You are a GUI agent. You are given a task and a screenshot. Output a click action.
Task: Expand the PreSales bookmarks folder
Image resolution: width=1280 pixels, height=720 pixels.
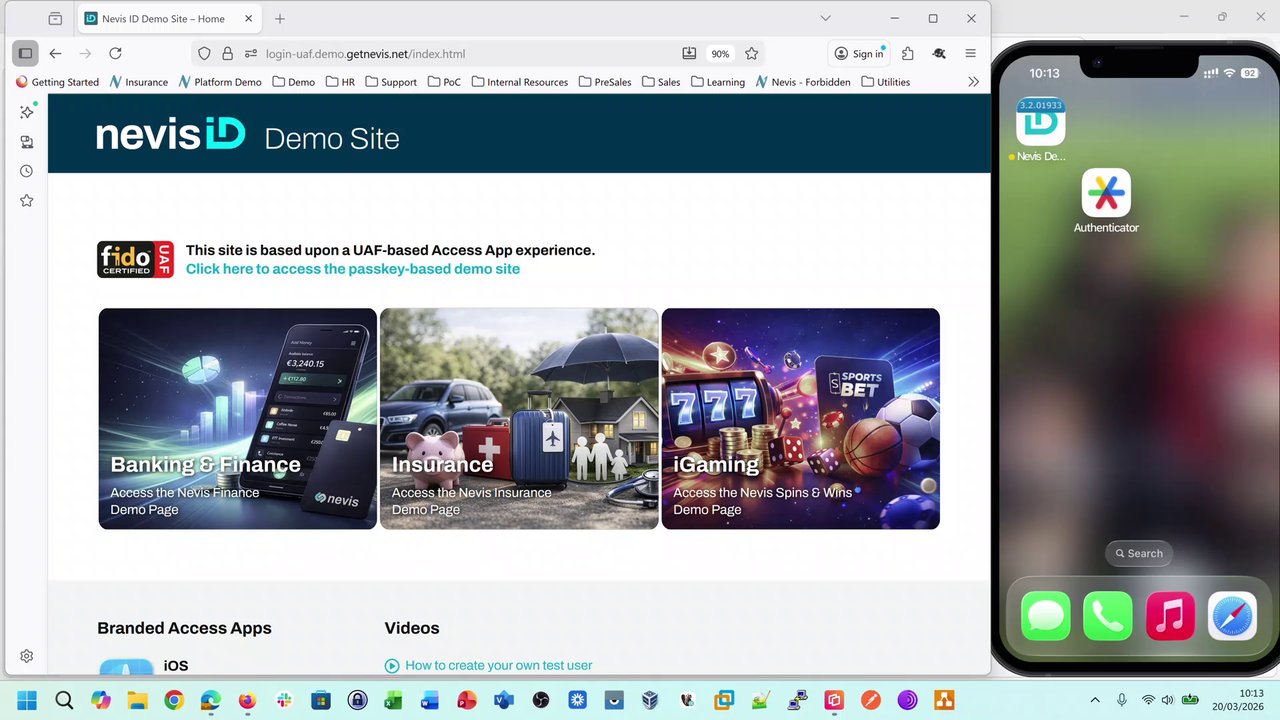604,82
